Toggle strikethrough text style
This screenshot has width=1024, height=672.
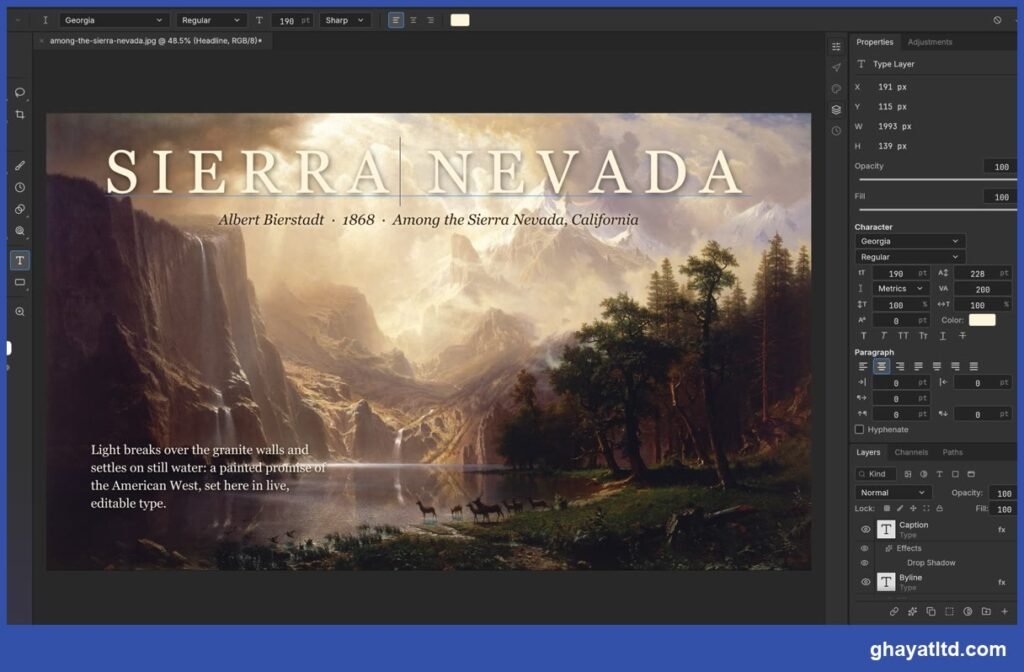[962, 336]
